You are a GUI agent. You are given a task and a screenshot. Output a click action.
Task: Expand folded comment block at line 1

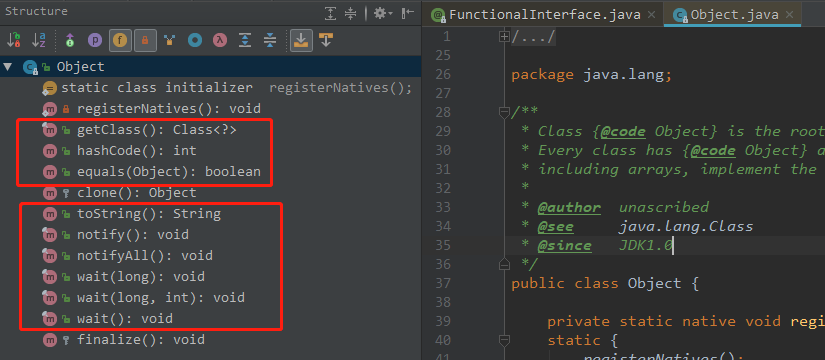[x=504, y=36]
